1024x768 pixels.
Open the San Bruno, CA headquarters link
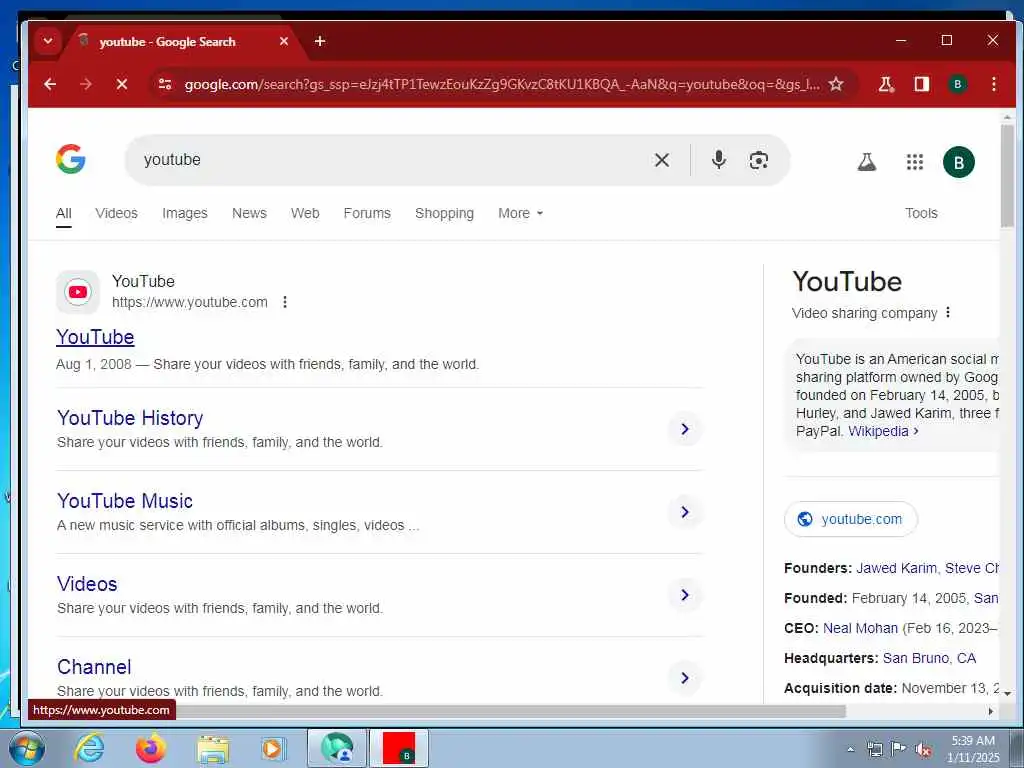coord(929,658)
